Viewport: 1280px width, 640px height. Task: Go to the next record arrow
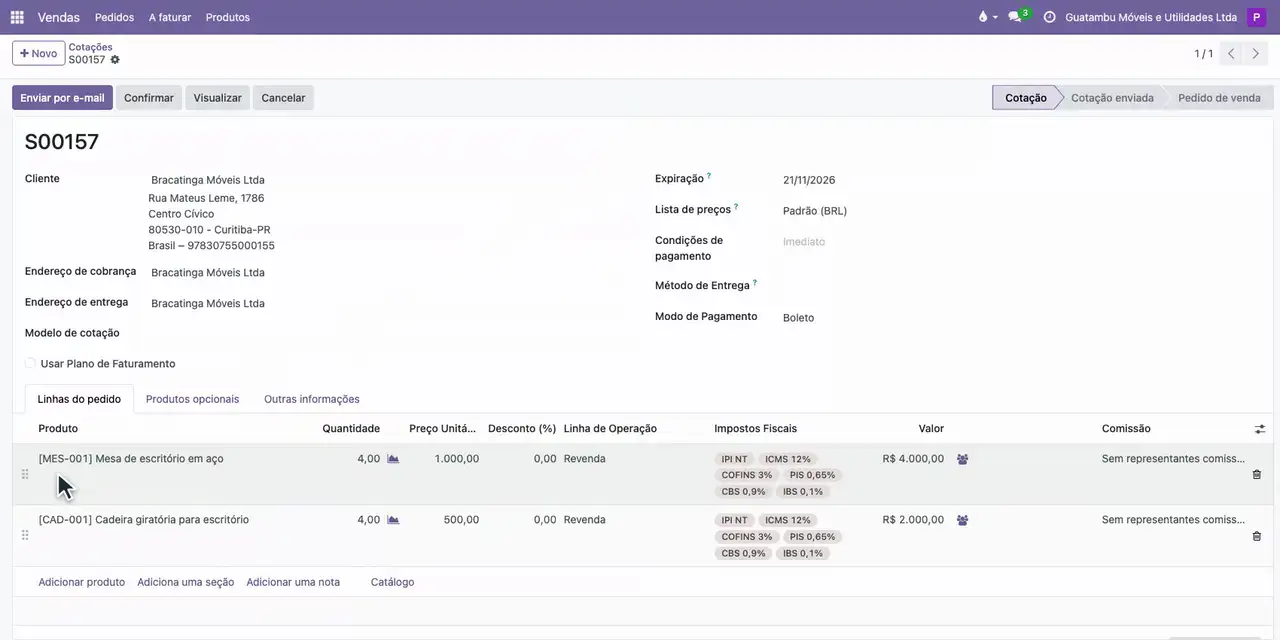(1256, 54)
